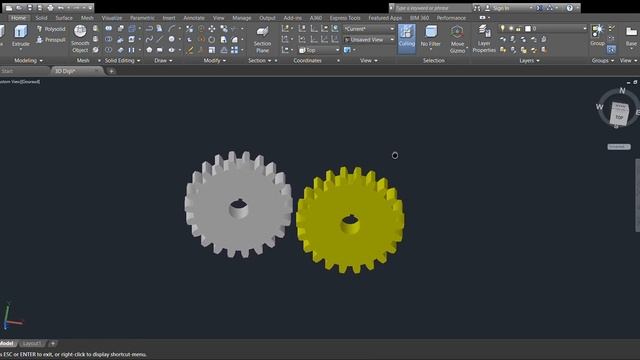The height and width of the screenshot is (360, 640).
Task: Select the Spline draw tool
Action: click(x=149, y=39)
